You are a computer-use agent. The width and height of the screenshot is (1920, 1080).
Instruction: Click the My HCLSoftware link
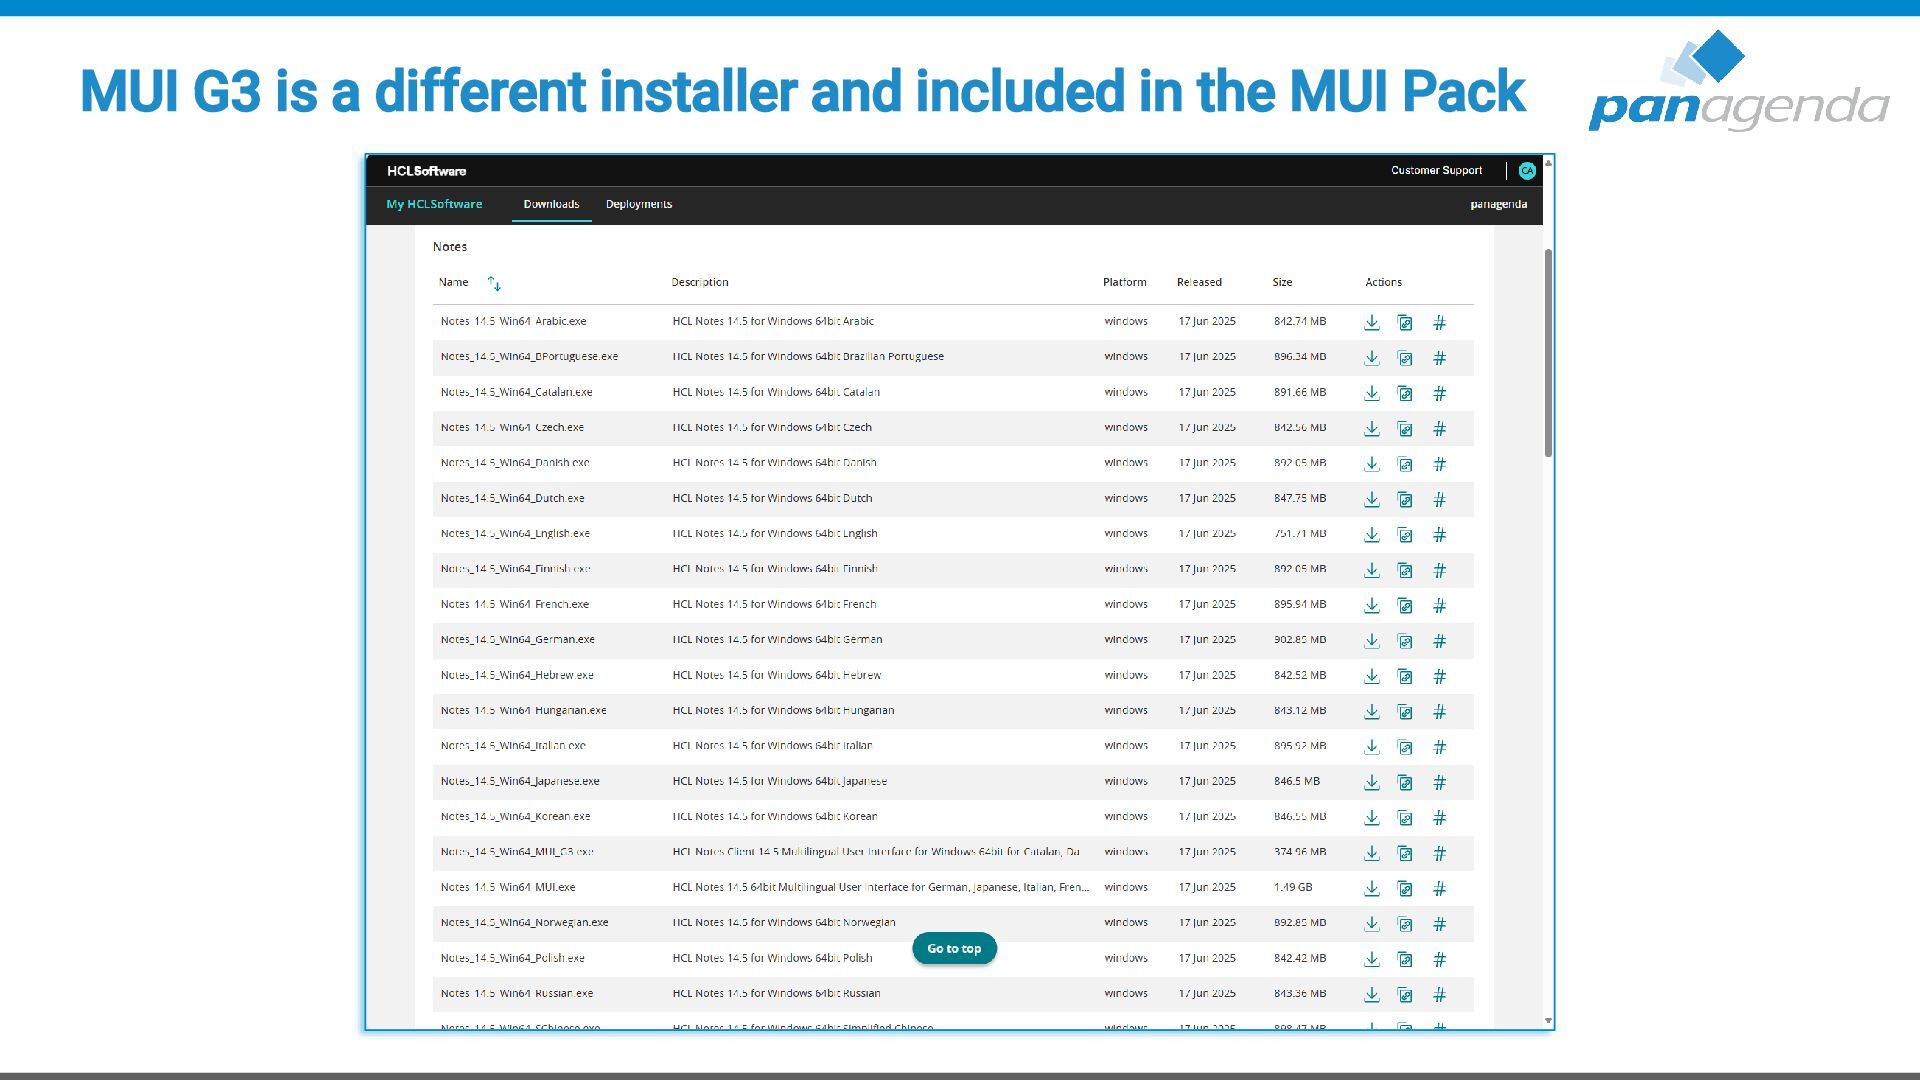(434, 204)
